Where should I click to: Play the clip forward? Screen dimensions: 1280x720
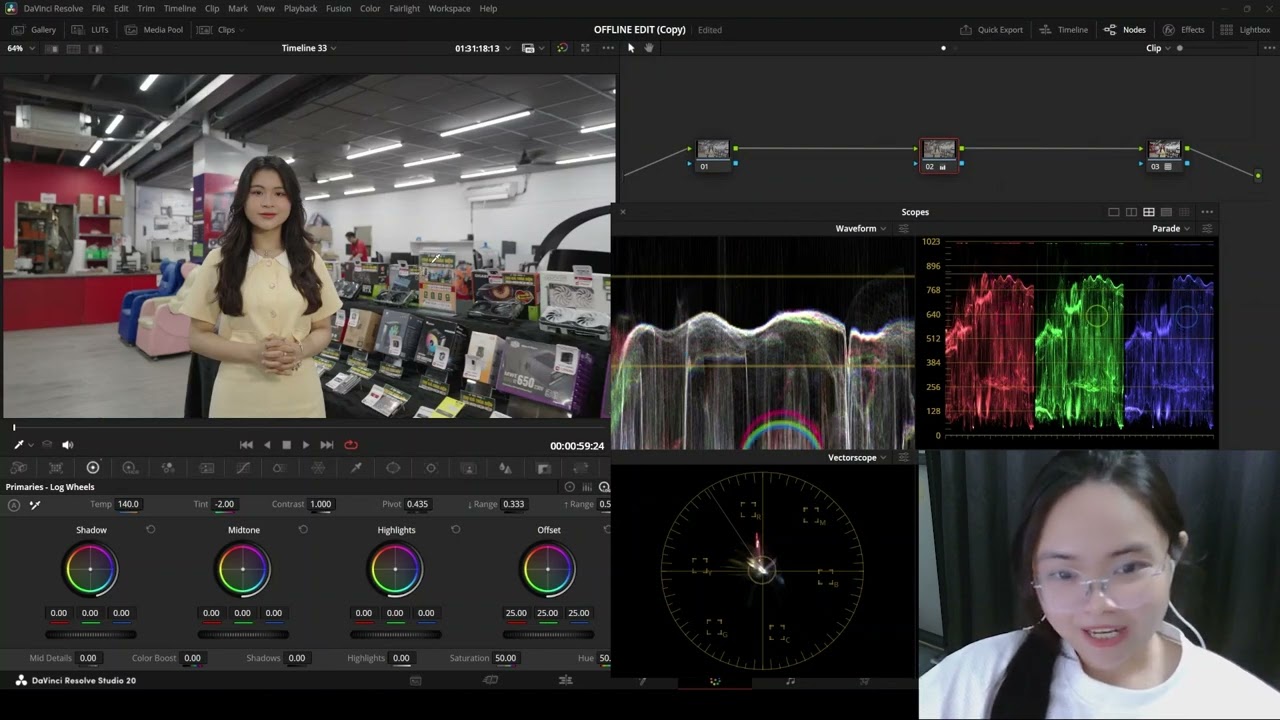click(x=306, y=445)
